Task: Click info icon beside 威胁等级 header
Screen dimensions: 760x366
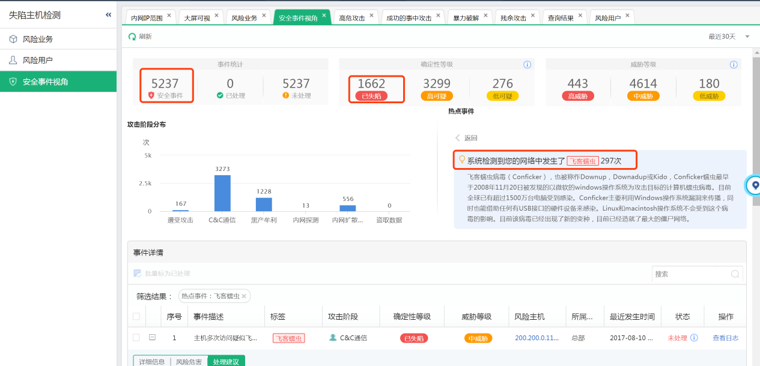Action: tap(734, 64)
